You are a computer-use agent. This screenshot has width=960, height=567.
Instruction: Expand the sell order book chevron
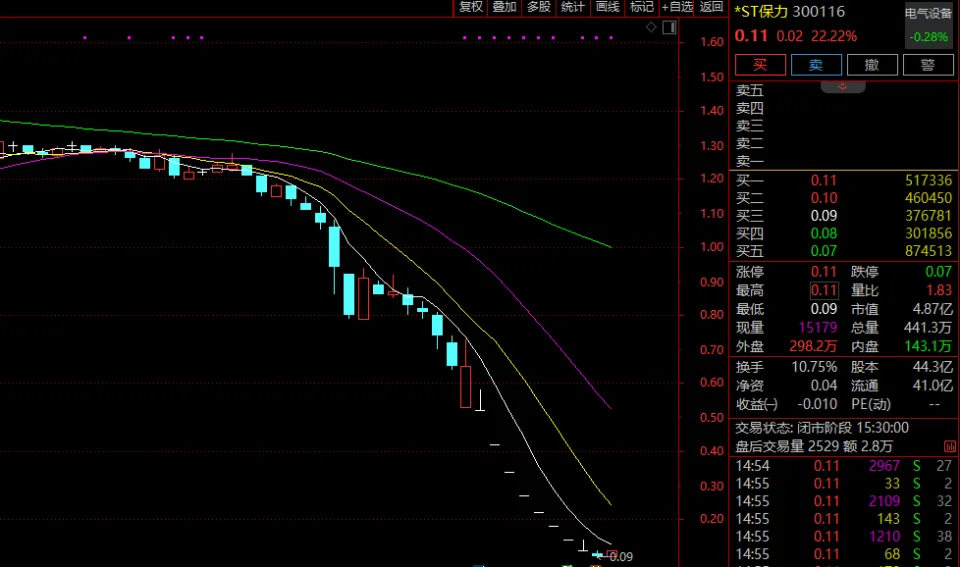coord(843,88)
